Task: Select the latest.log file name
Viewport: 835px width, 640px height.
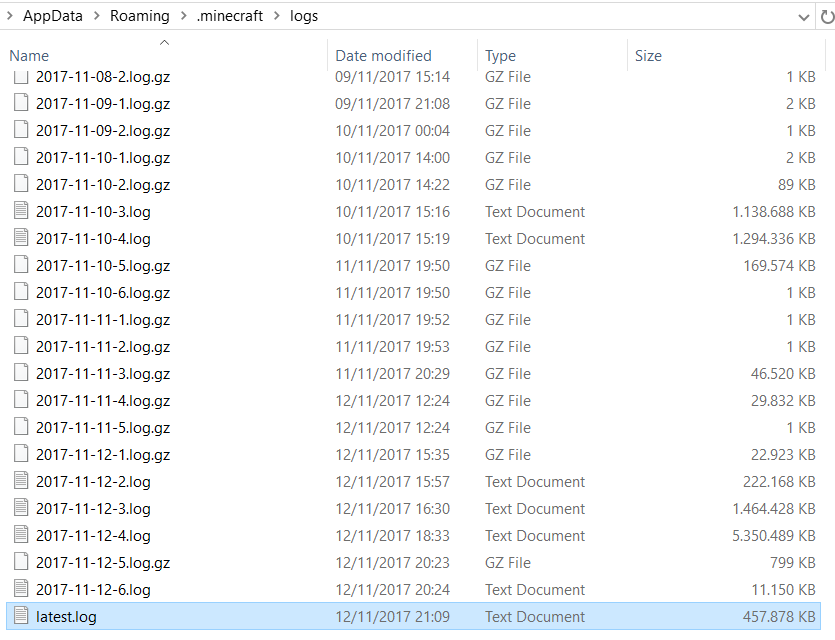Action: (x=66, y=617)
